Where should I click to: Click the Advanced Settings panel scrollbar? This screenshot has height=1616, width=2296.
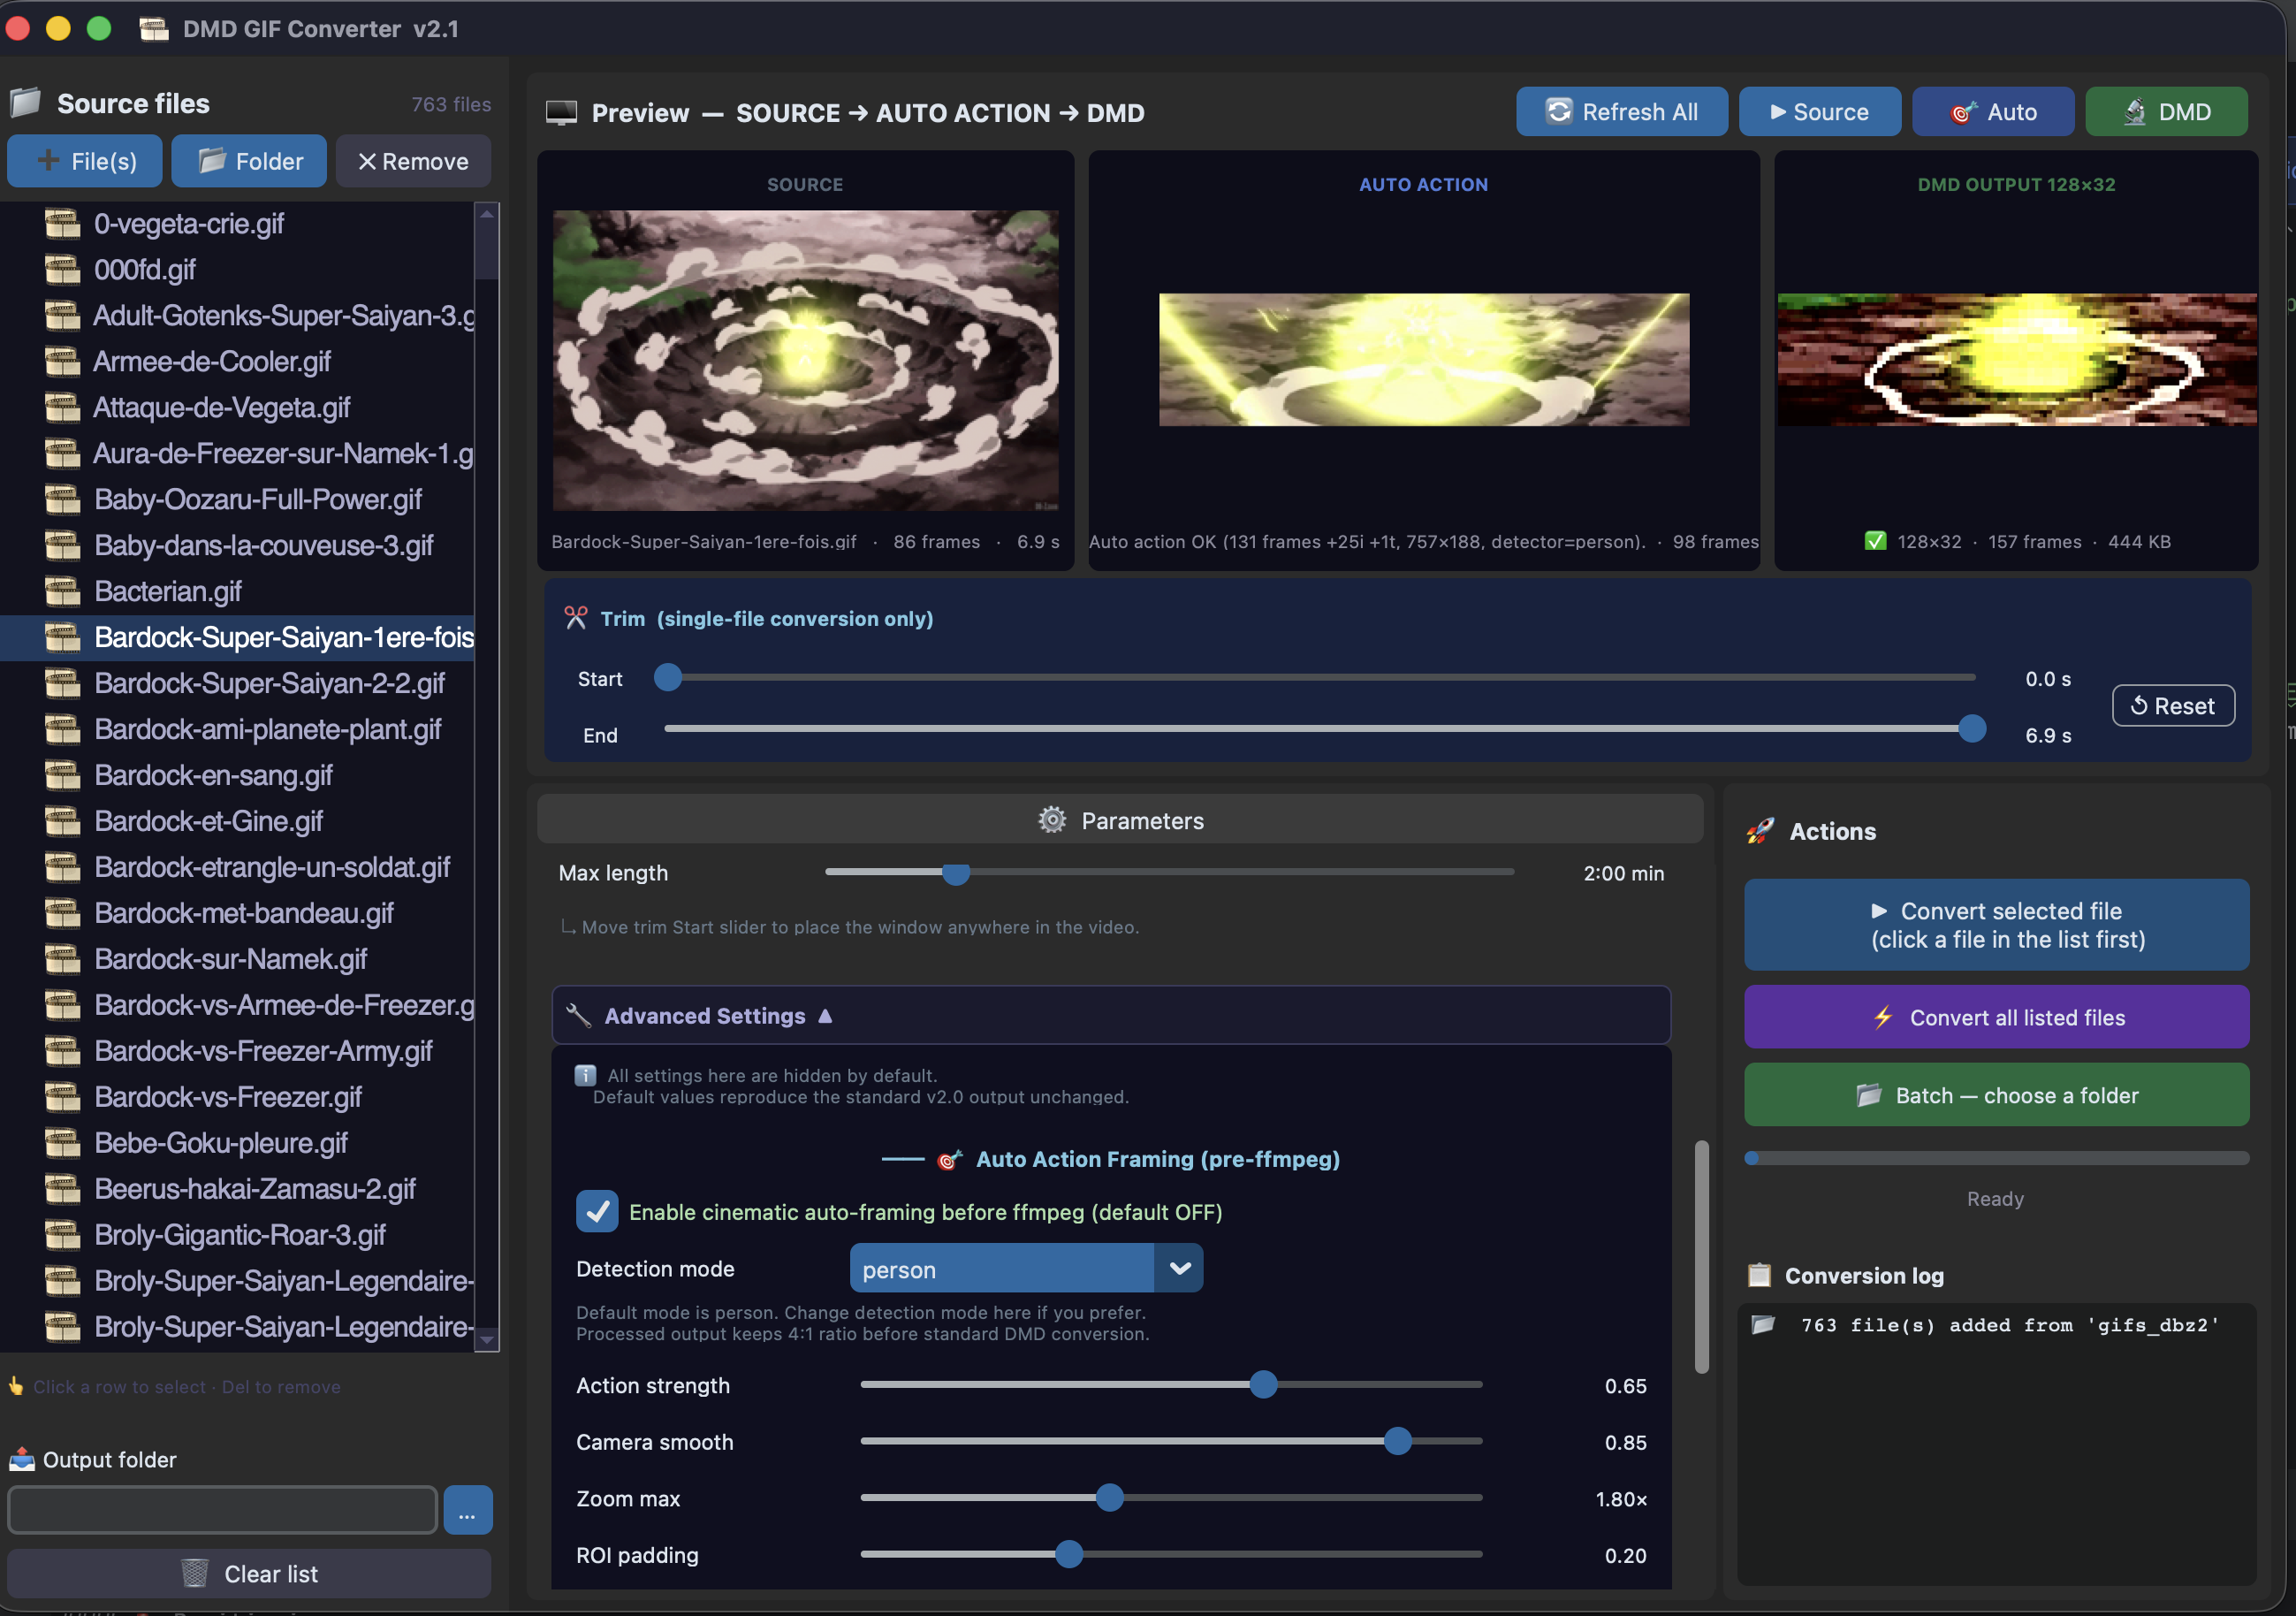point(1701,1257)
